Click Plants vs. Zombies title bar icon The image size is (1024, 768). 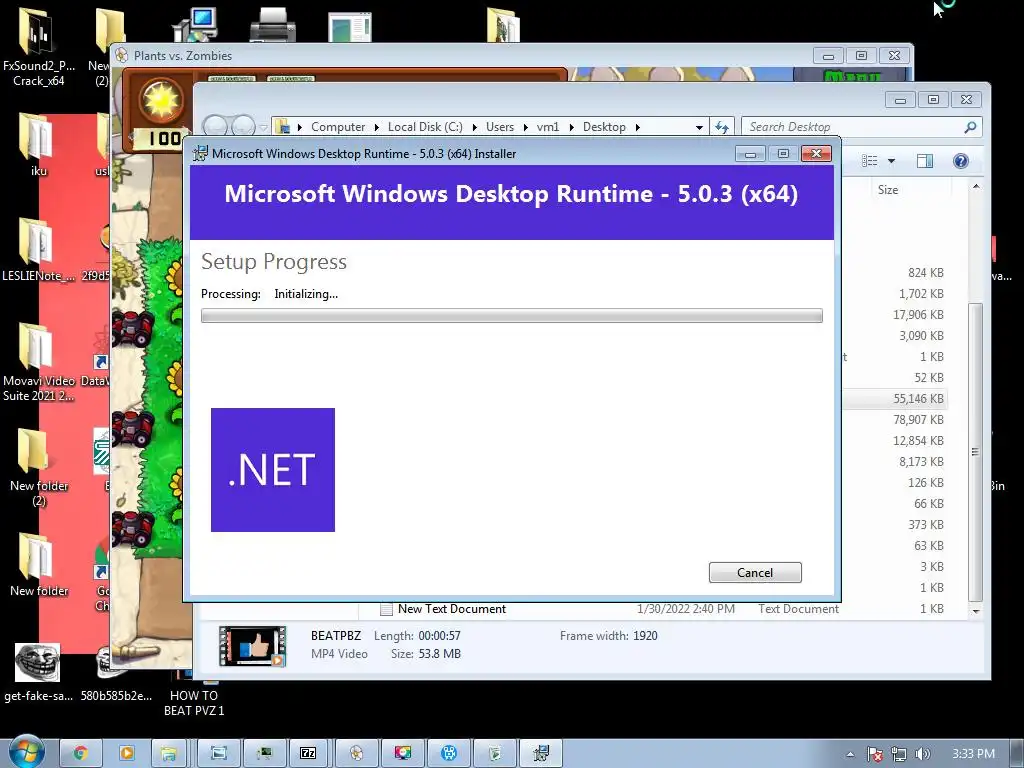coord(121,56)
